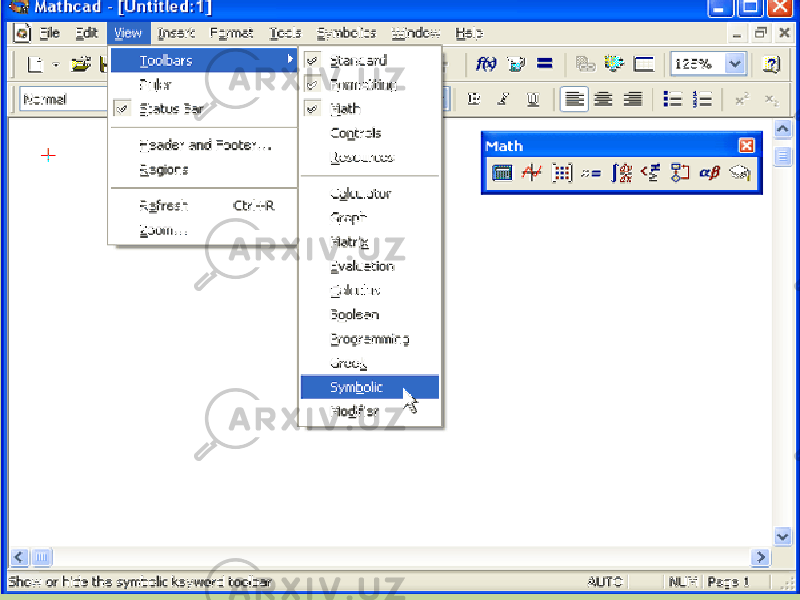The width and height of the screenshot is (800, 600).
Task: Open the zoom percentage dropdown
Action: [x=735, y=64]
